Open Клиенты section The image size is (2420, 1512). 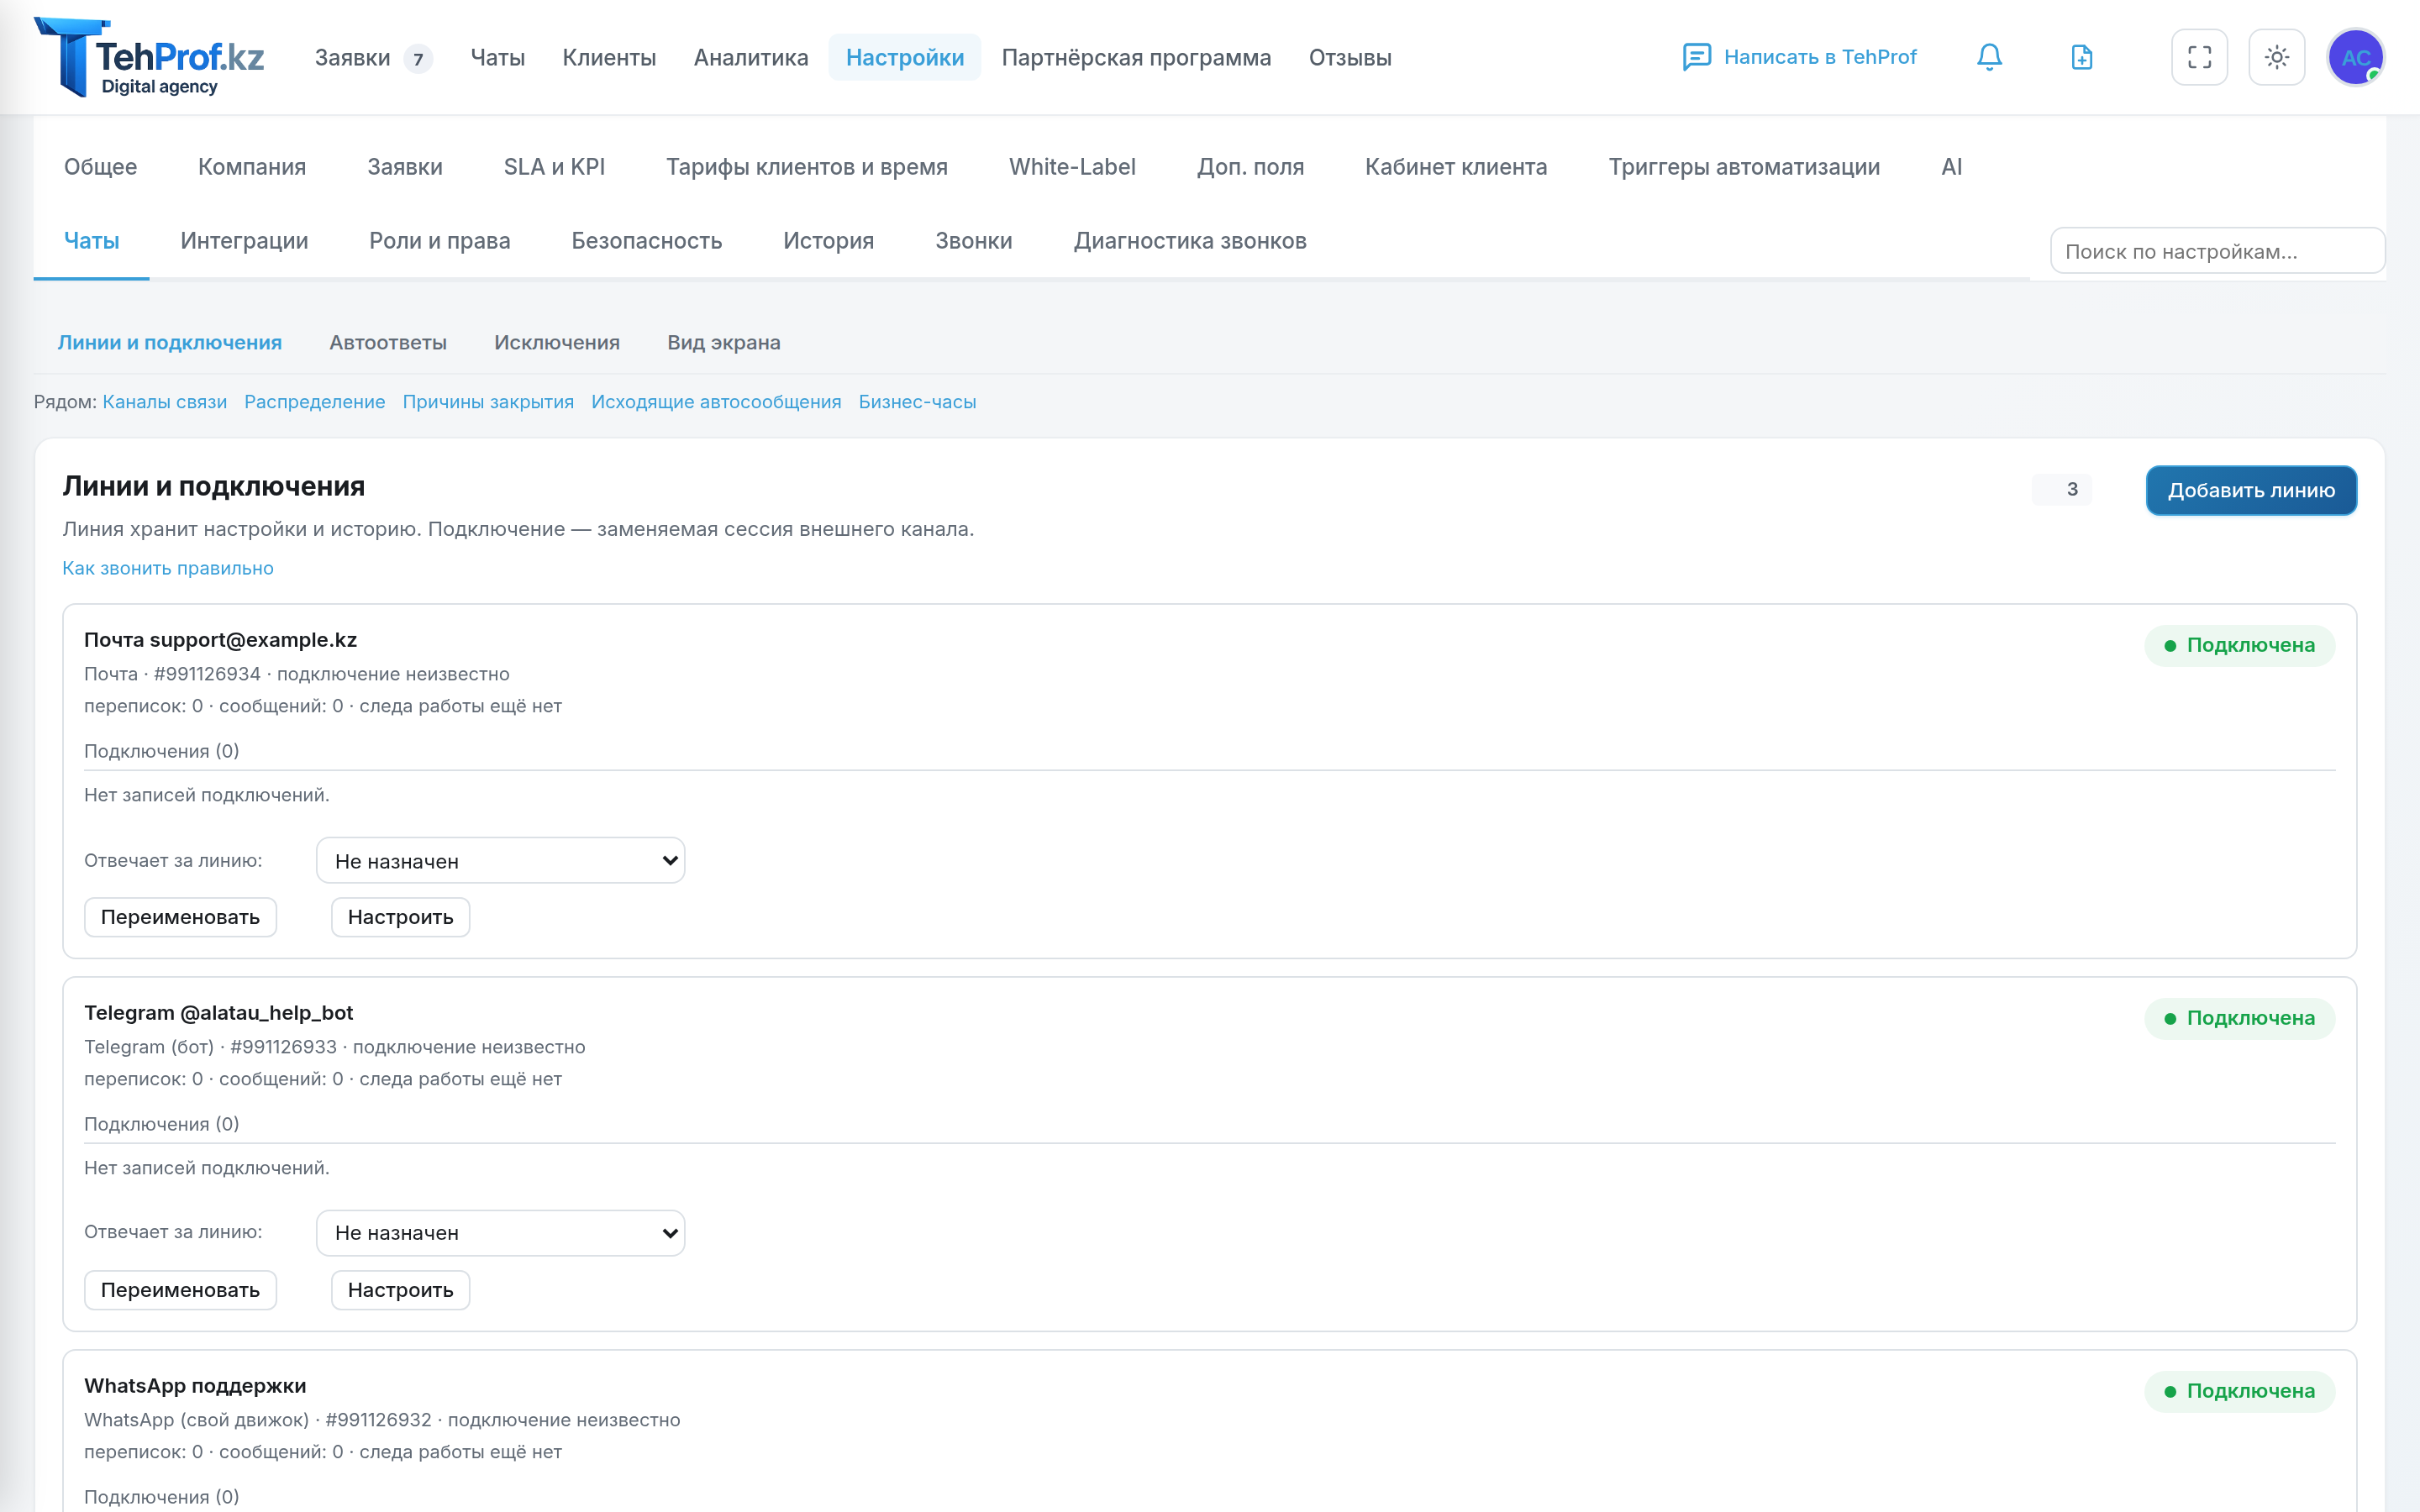tap(609, 58)
